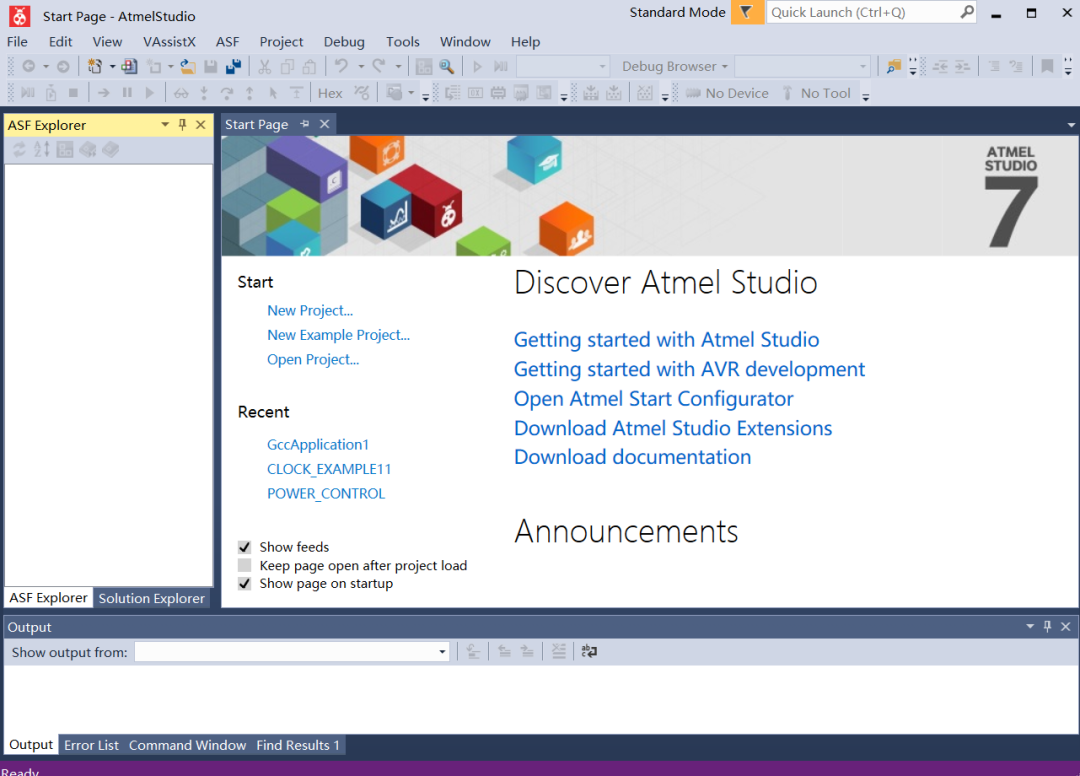Switch to the Error List tab
1080x776 pixels.
pos(92,745)
